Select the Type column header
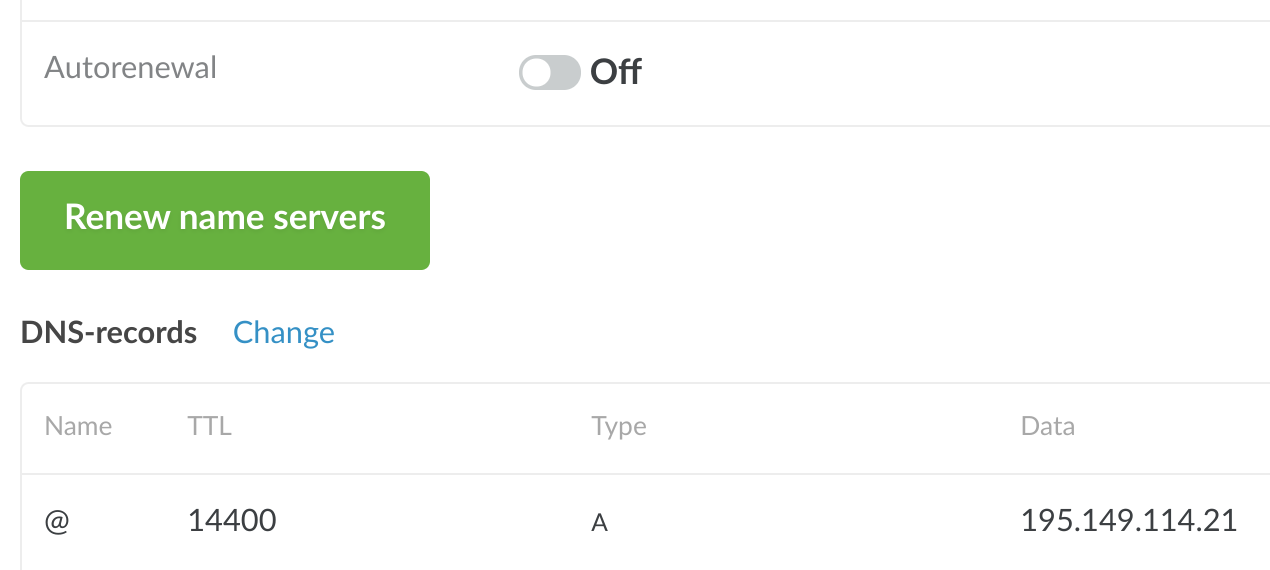This screenshot has width=1270, height=570. point(619,427)
